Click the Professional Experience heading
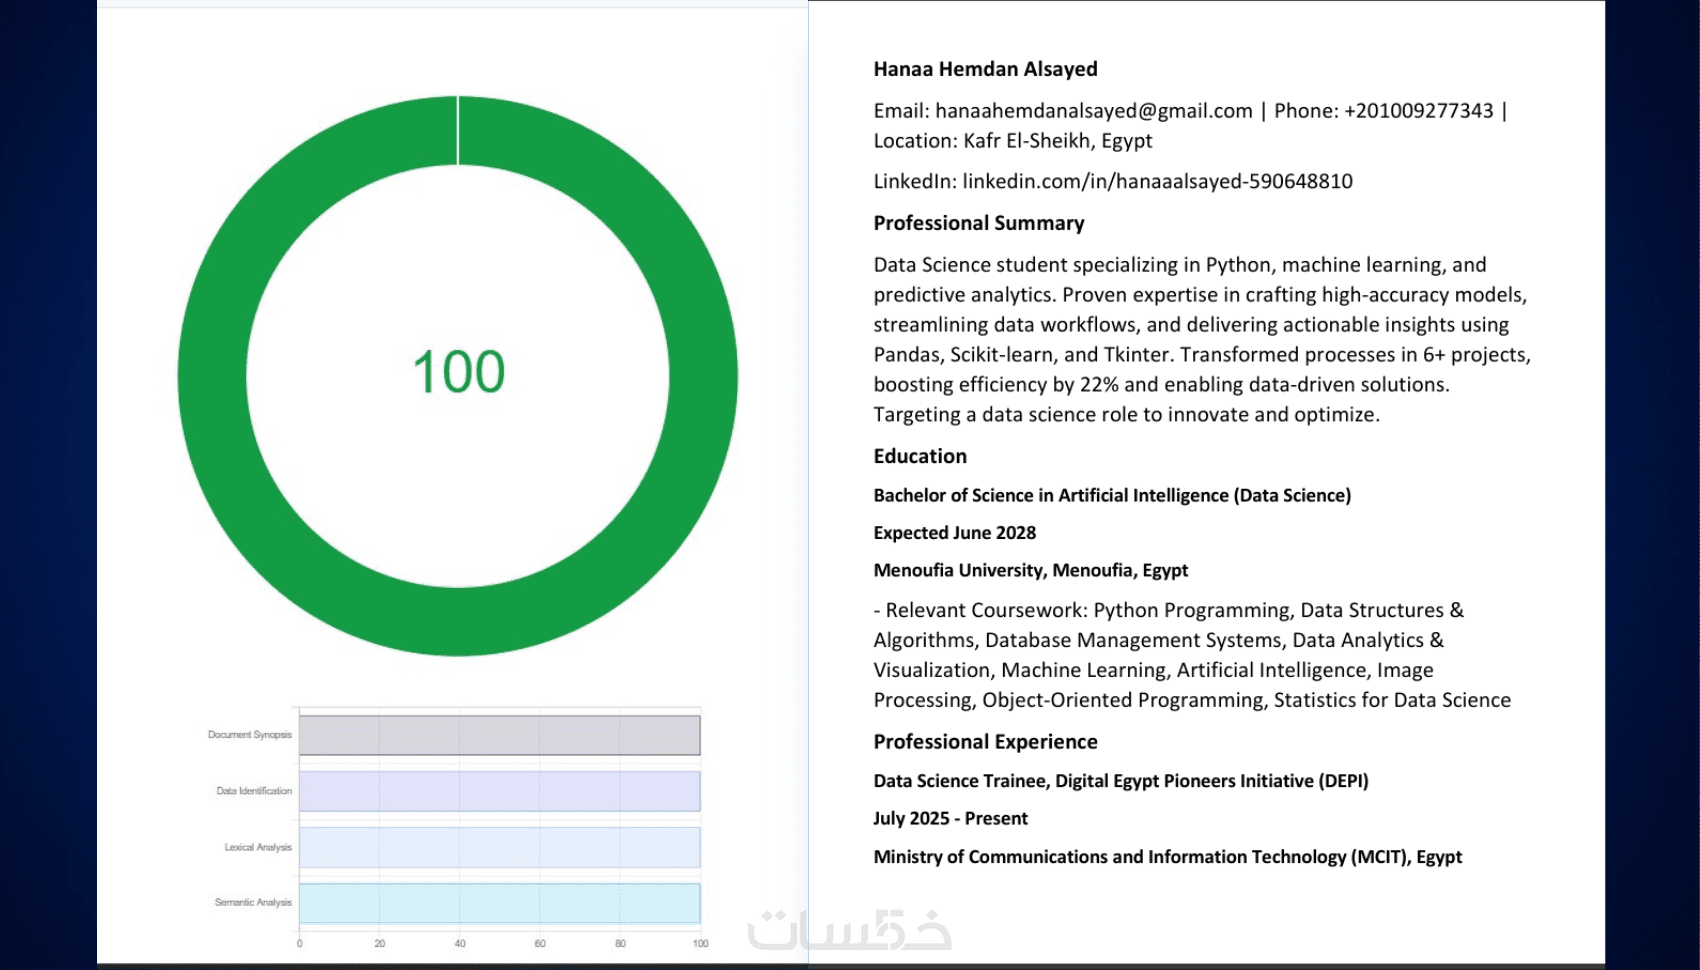1700x970 pixels. click(x=985, y=742)
